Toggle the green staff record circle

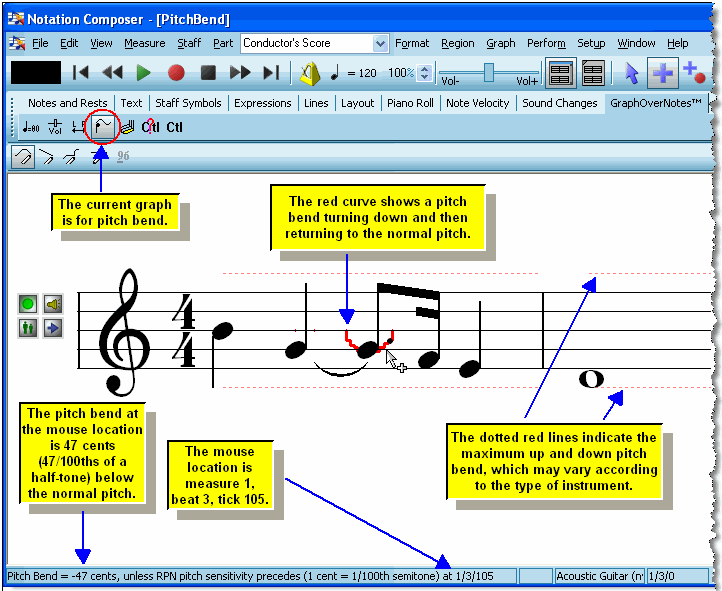point(28,303)
